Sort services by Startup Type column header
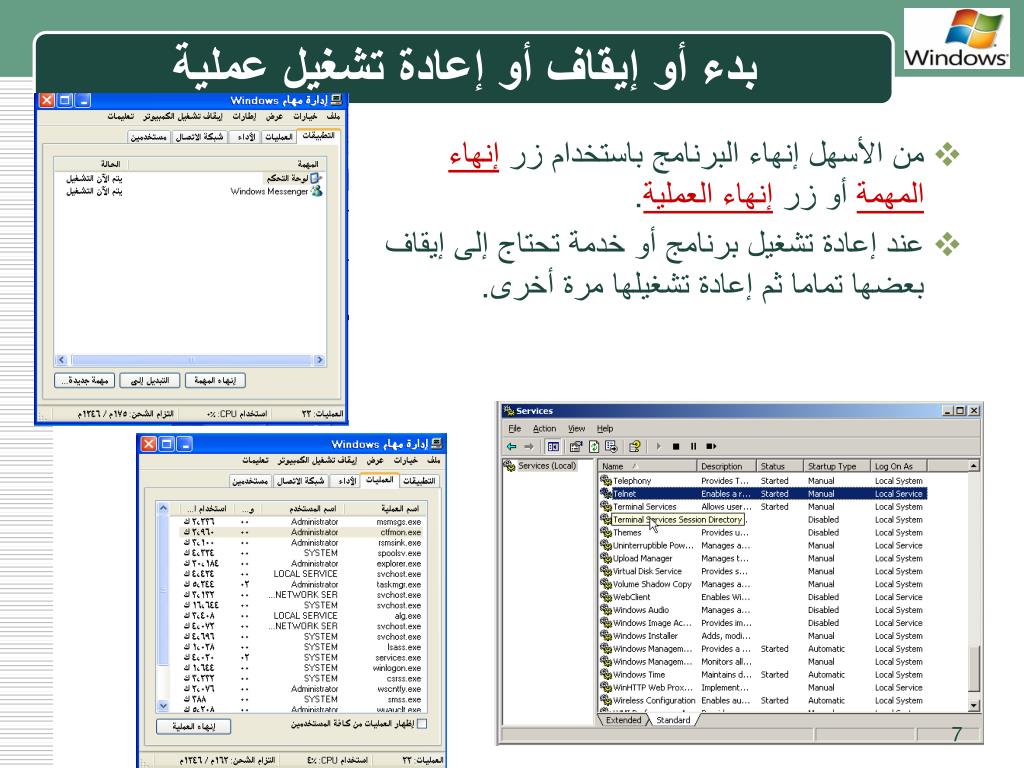The width and height of the screenshot is (1024, 768). [x=837, y=466]
